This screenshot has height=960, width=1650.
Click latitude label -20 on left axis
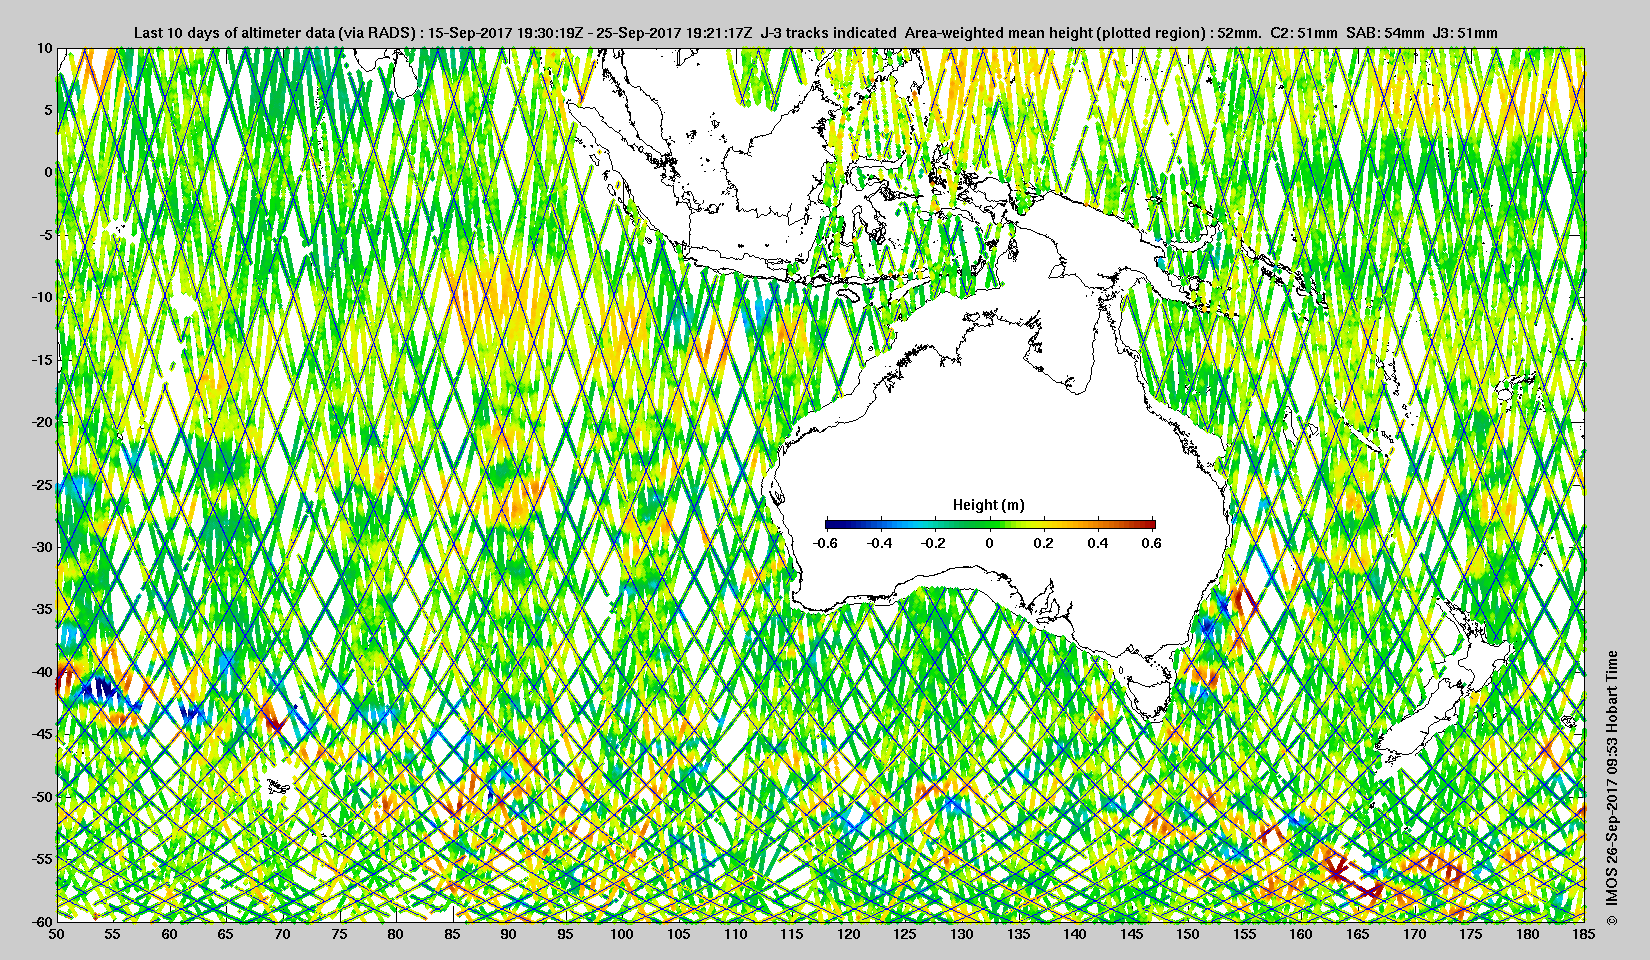click(42, 422)
